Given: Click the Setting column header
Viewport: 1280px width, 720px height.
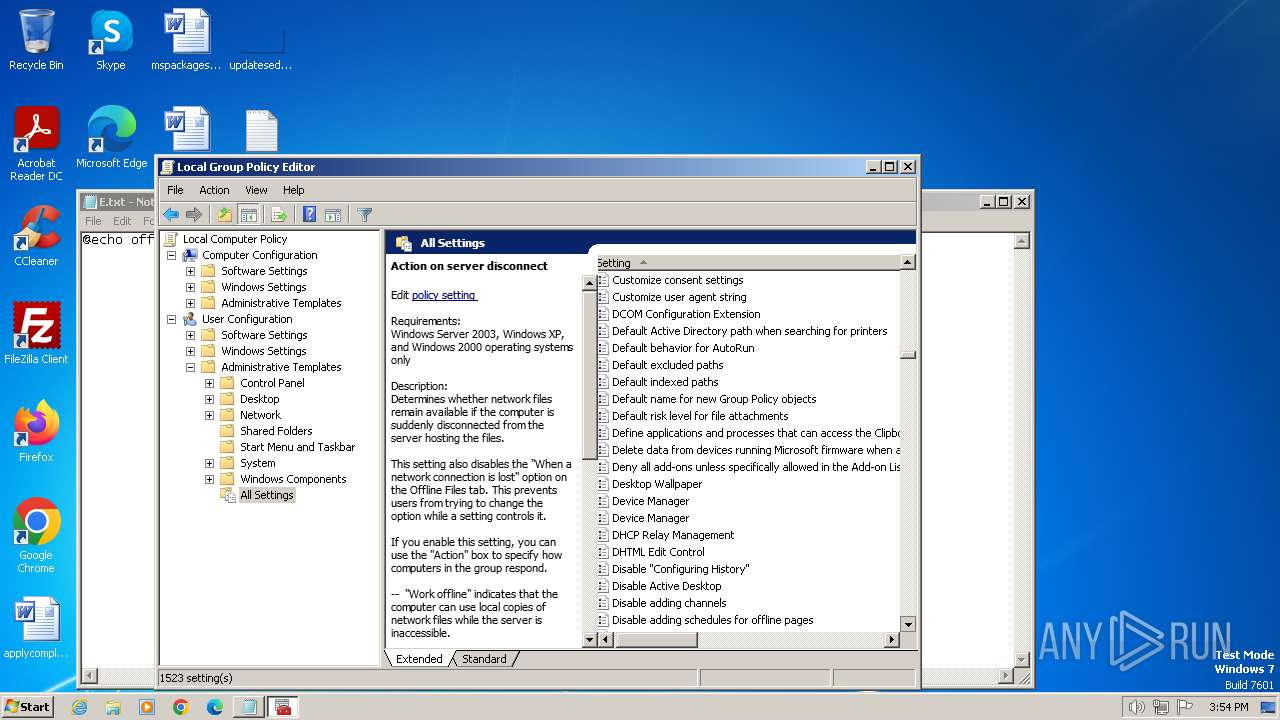Looking at the screenshot, I should pyautogui.click(x=748, y=263).
